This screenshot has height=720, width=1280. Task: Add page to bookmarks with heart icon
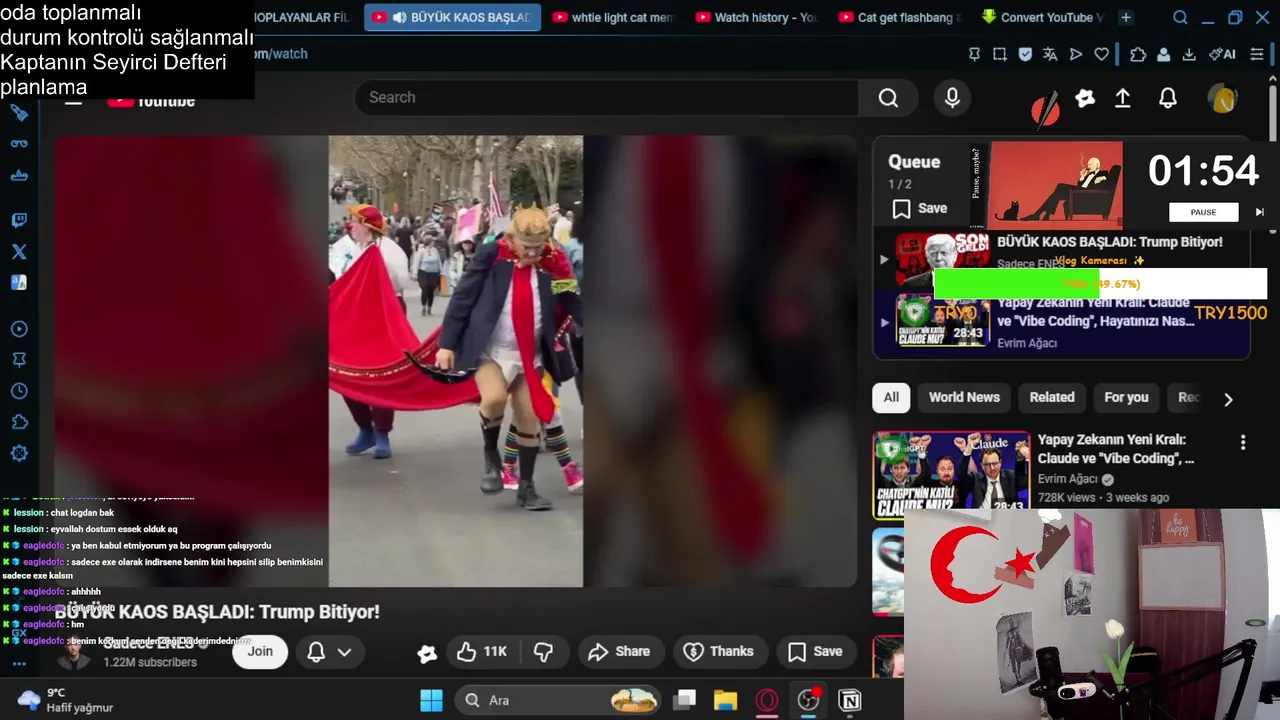[1101, 54]
